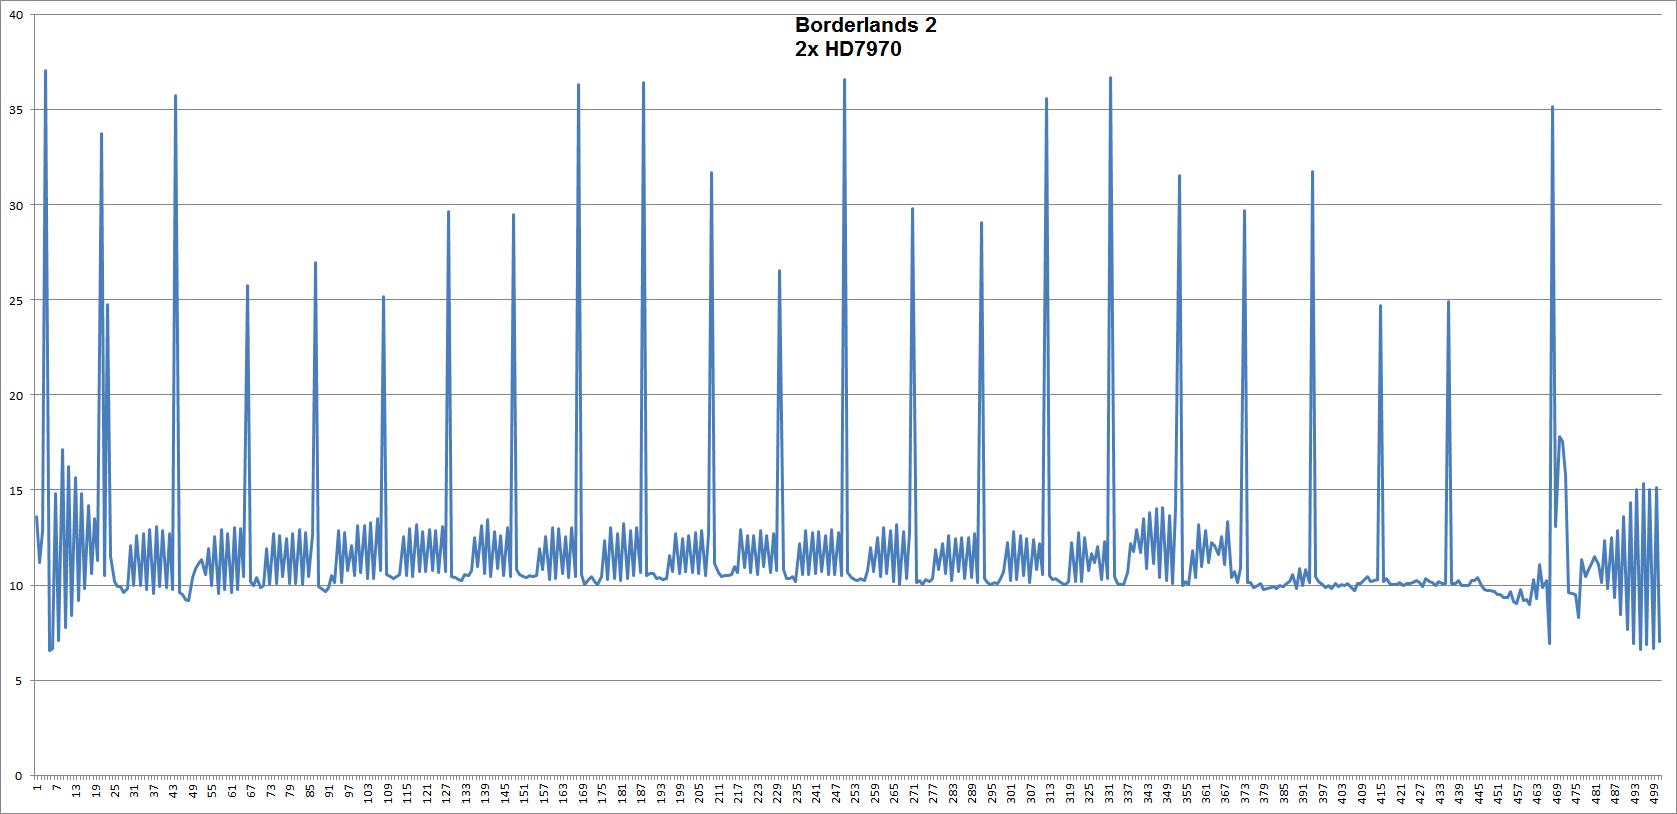Click the x-axis label 373
The height and width of the screenshot is (814, 1677).
[1245, 793]
